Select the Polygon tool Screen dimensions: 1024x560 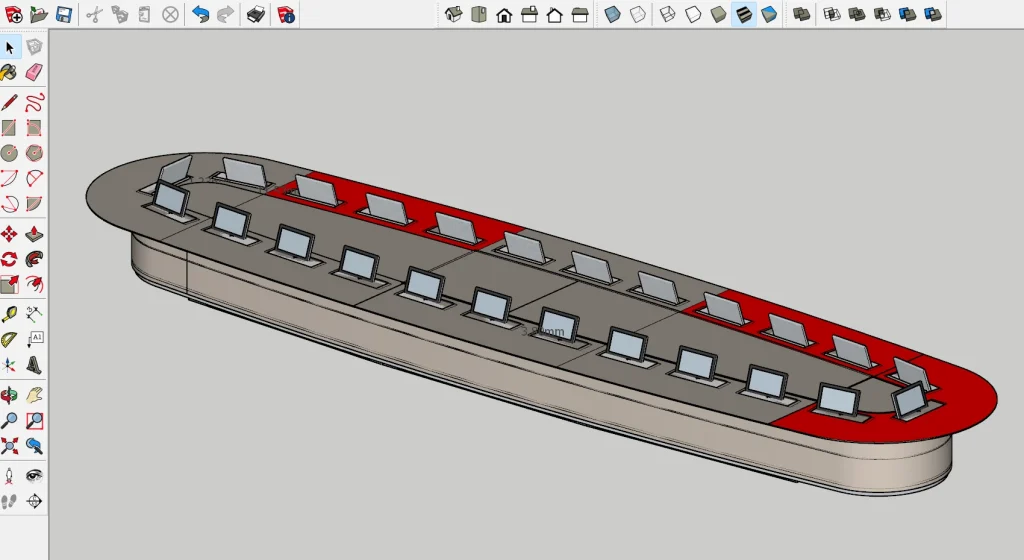pos(35,153)
